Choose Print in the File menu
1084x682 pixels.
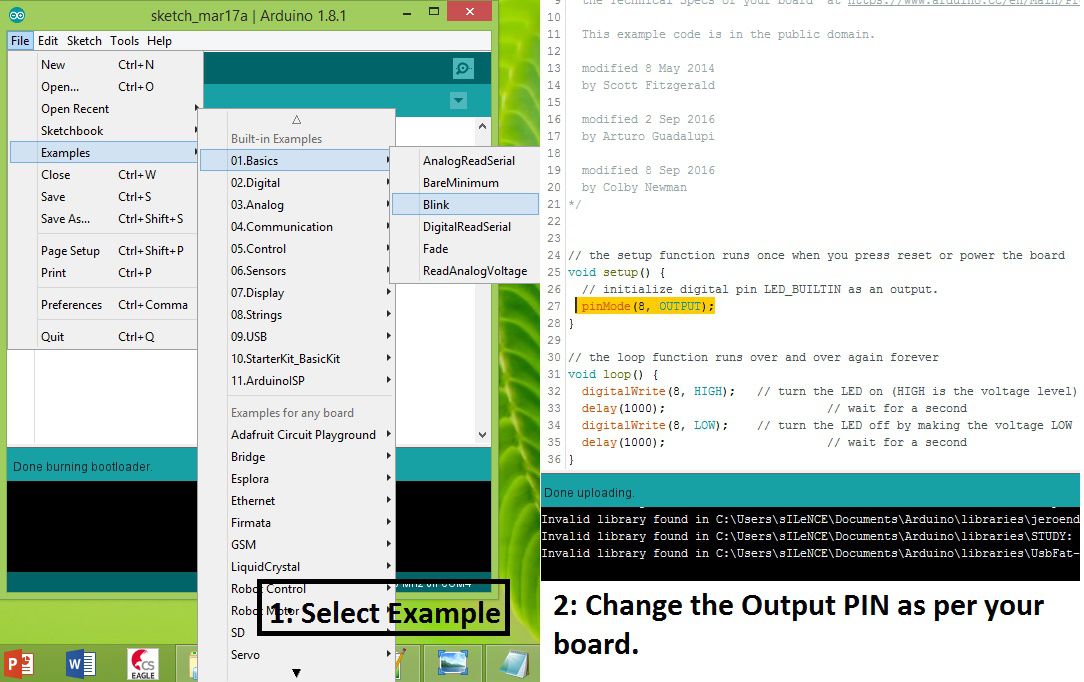coord(106,273)
